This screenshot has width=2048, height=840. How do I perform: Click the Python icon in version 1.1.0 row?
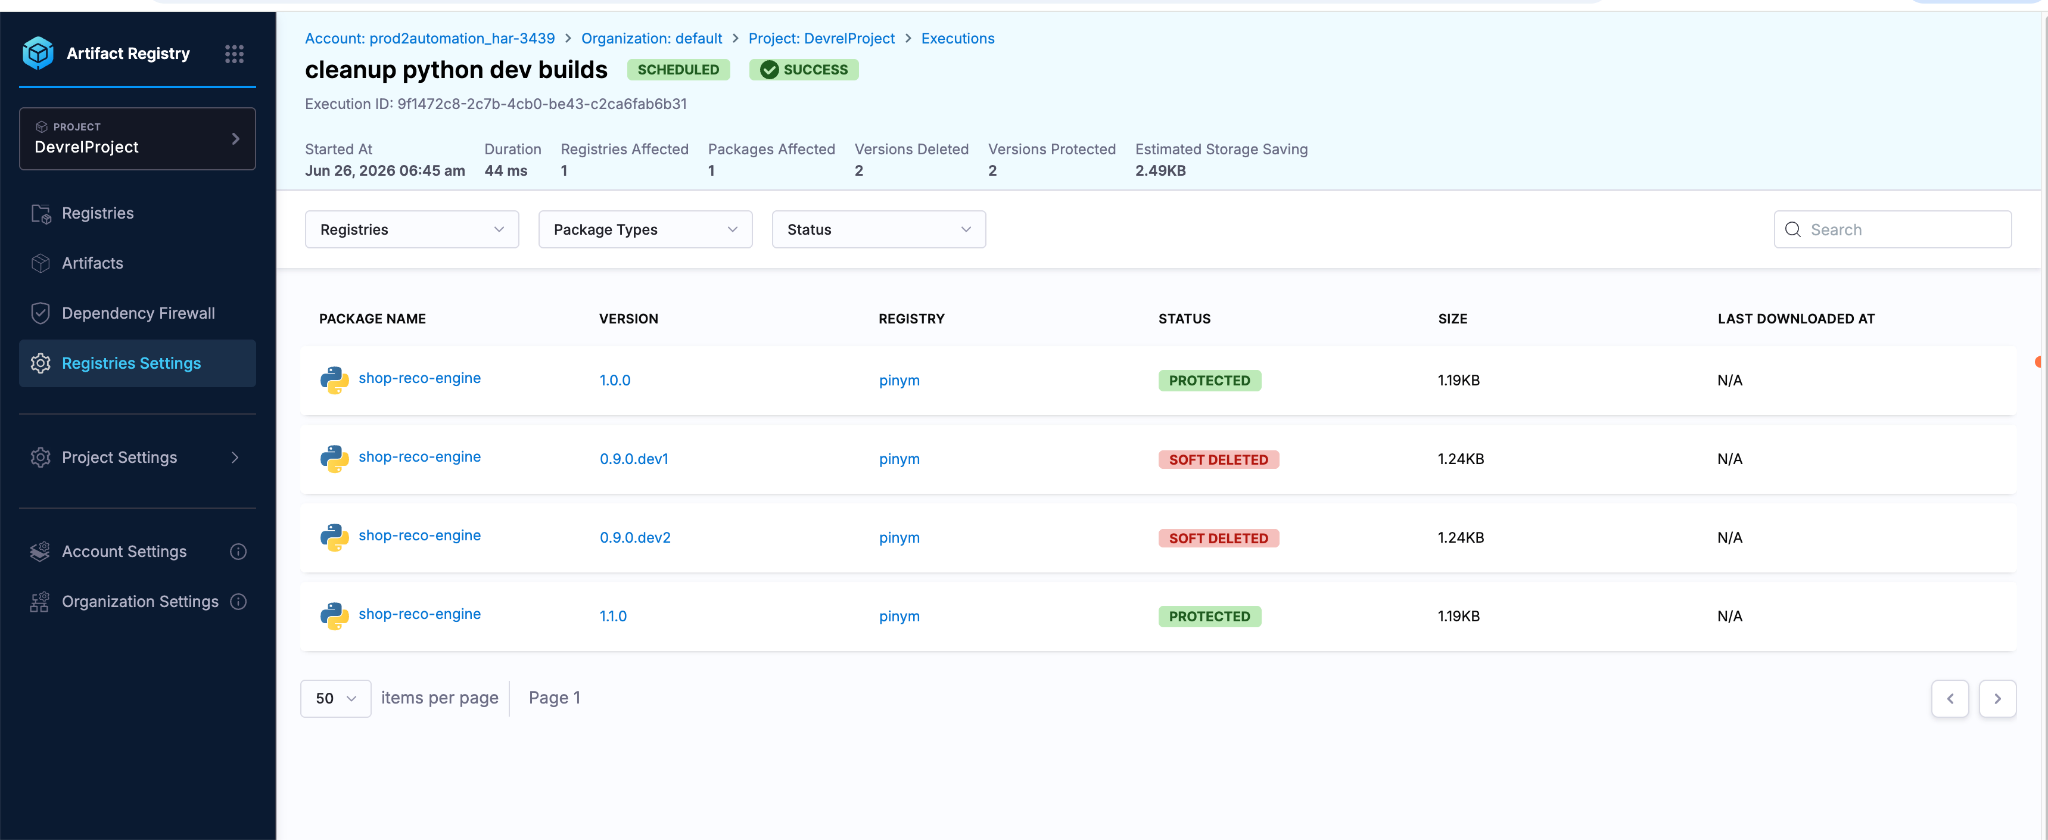[334, 616]
